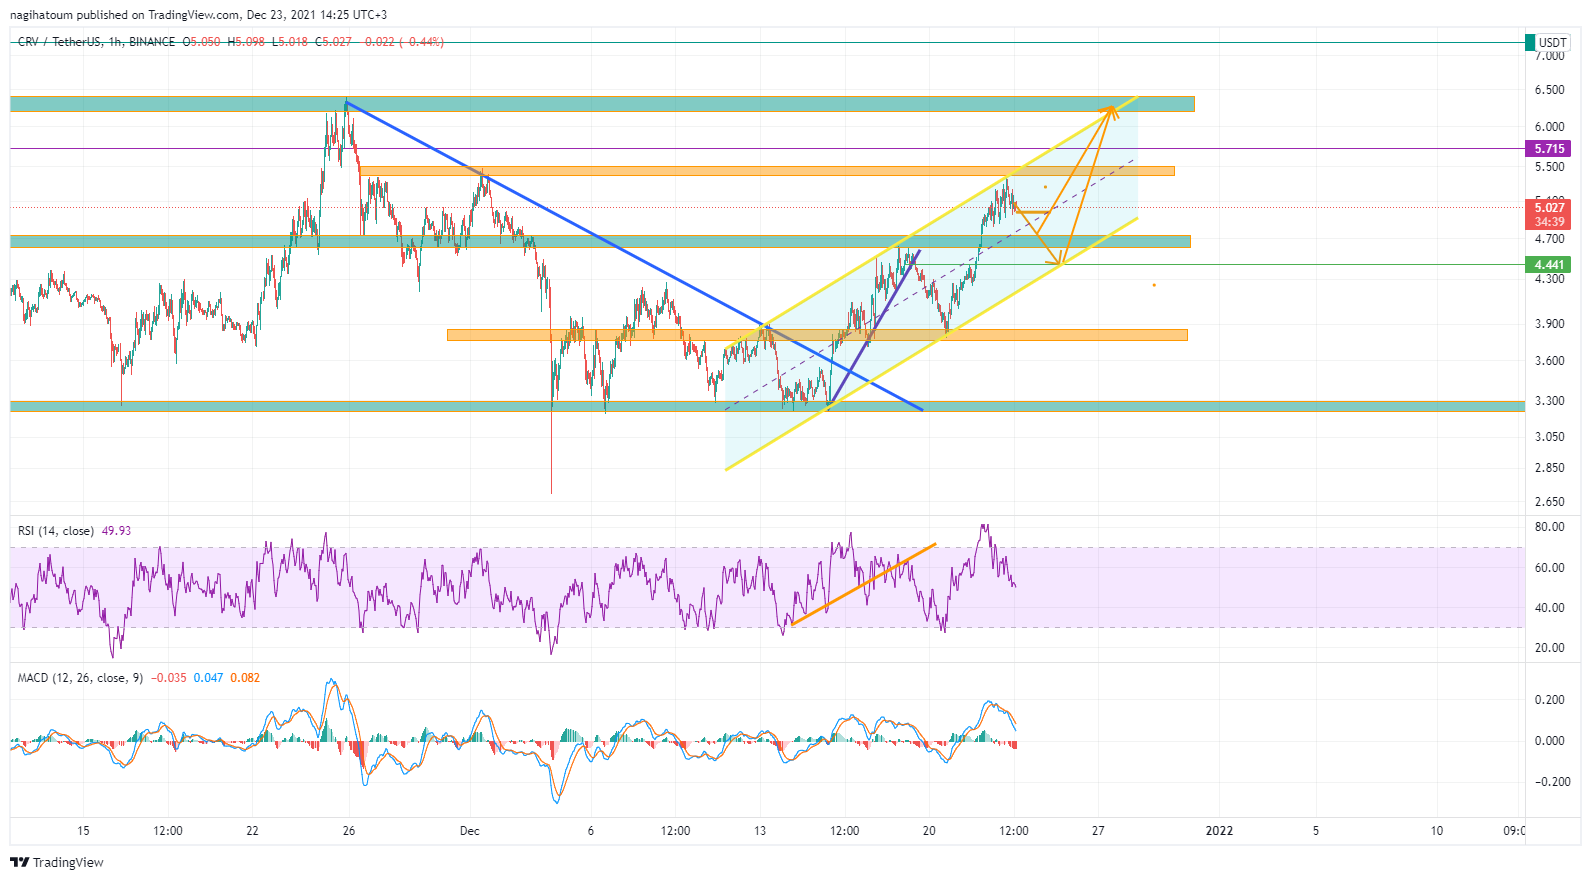Screen dimensions: 1591x880
Task: Click the date label 15 on time axis
Action: 83,831
